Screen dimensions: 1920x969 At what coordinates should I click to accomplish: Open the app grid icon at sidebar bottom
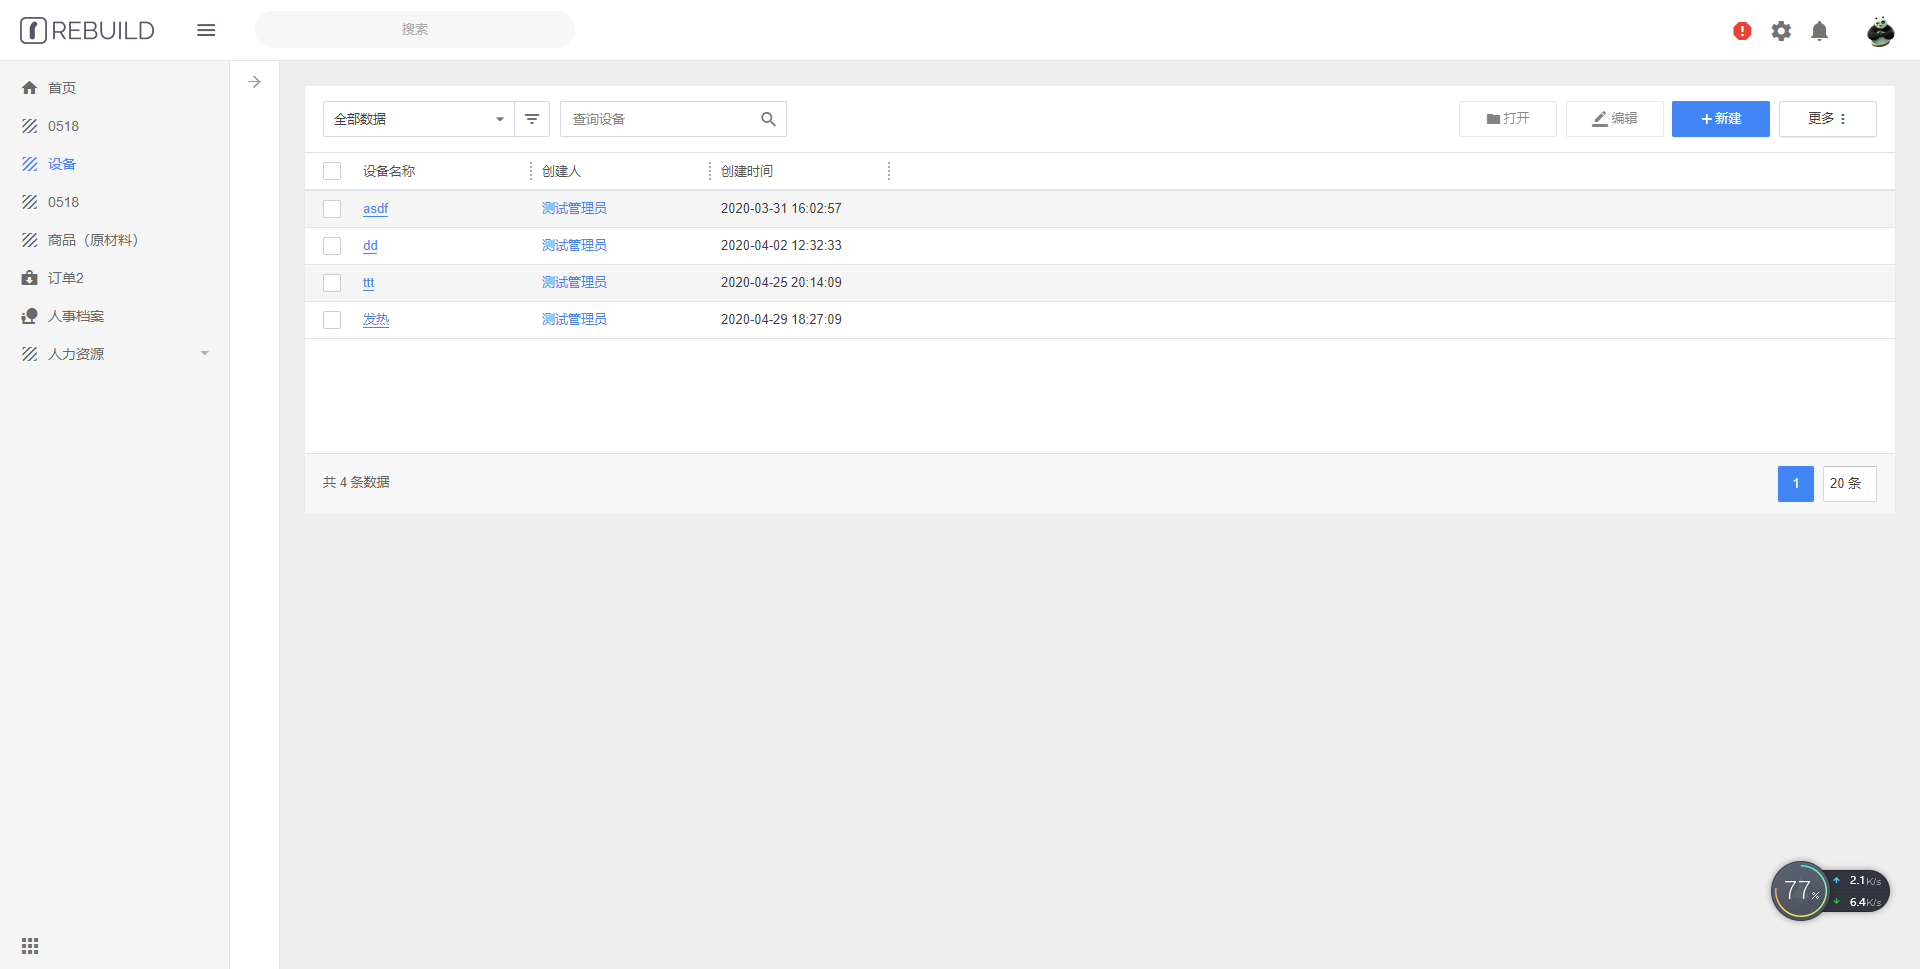pos(30,946)
